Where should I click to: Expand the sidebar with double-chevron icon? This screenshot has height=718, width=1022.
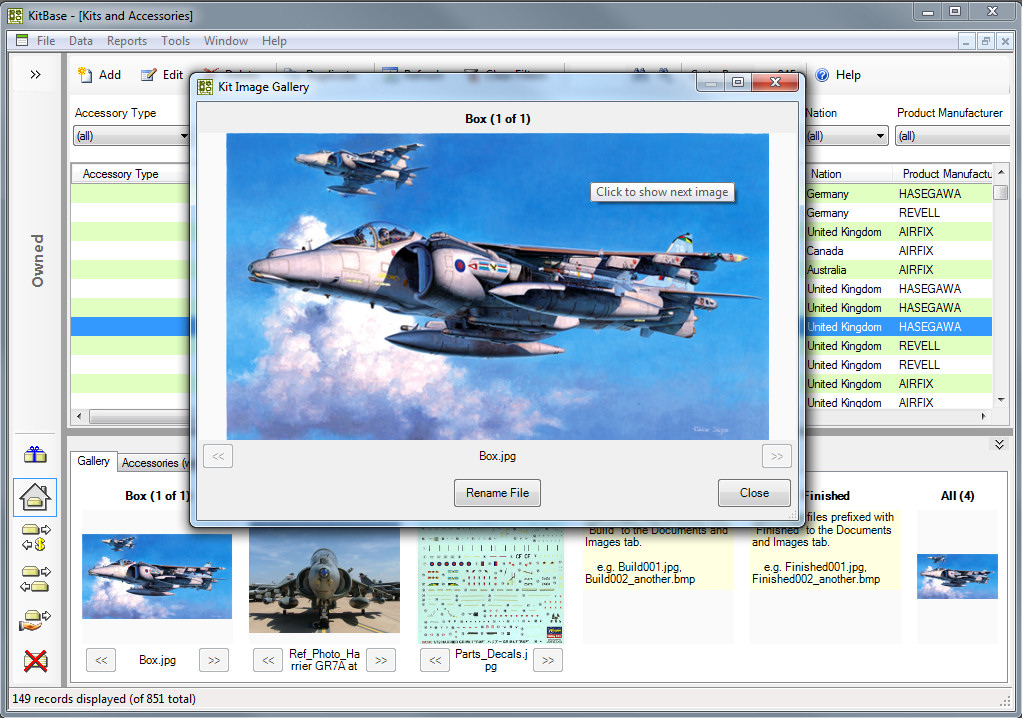point(35,74)
